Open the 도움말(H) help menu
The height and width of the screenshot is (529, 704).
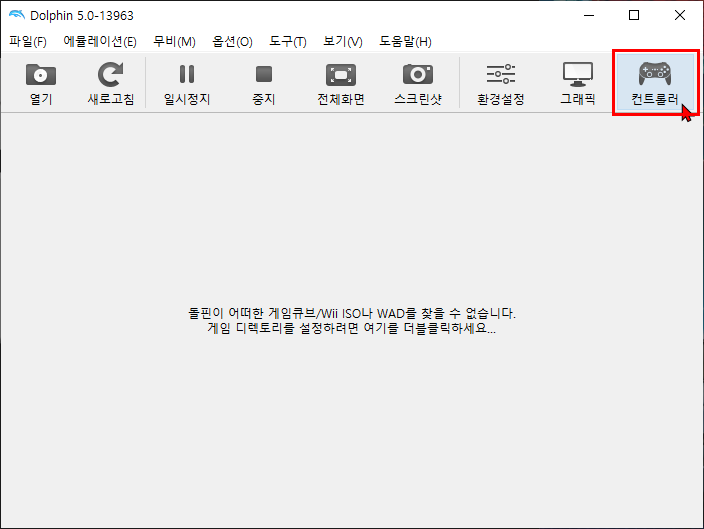click(405, 42)
